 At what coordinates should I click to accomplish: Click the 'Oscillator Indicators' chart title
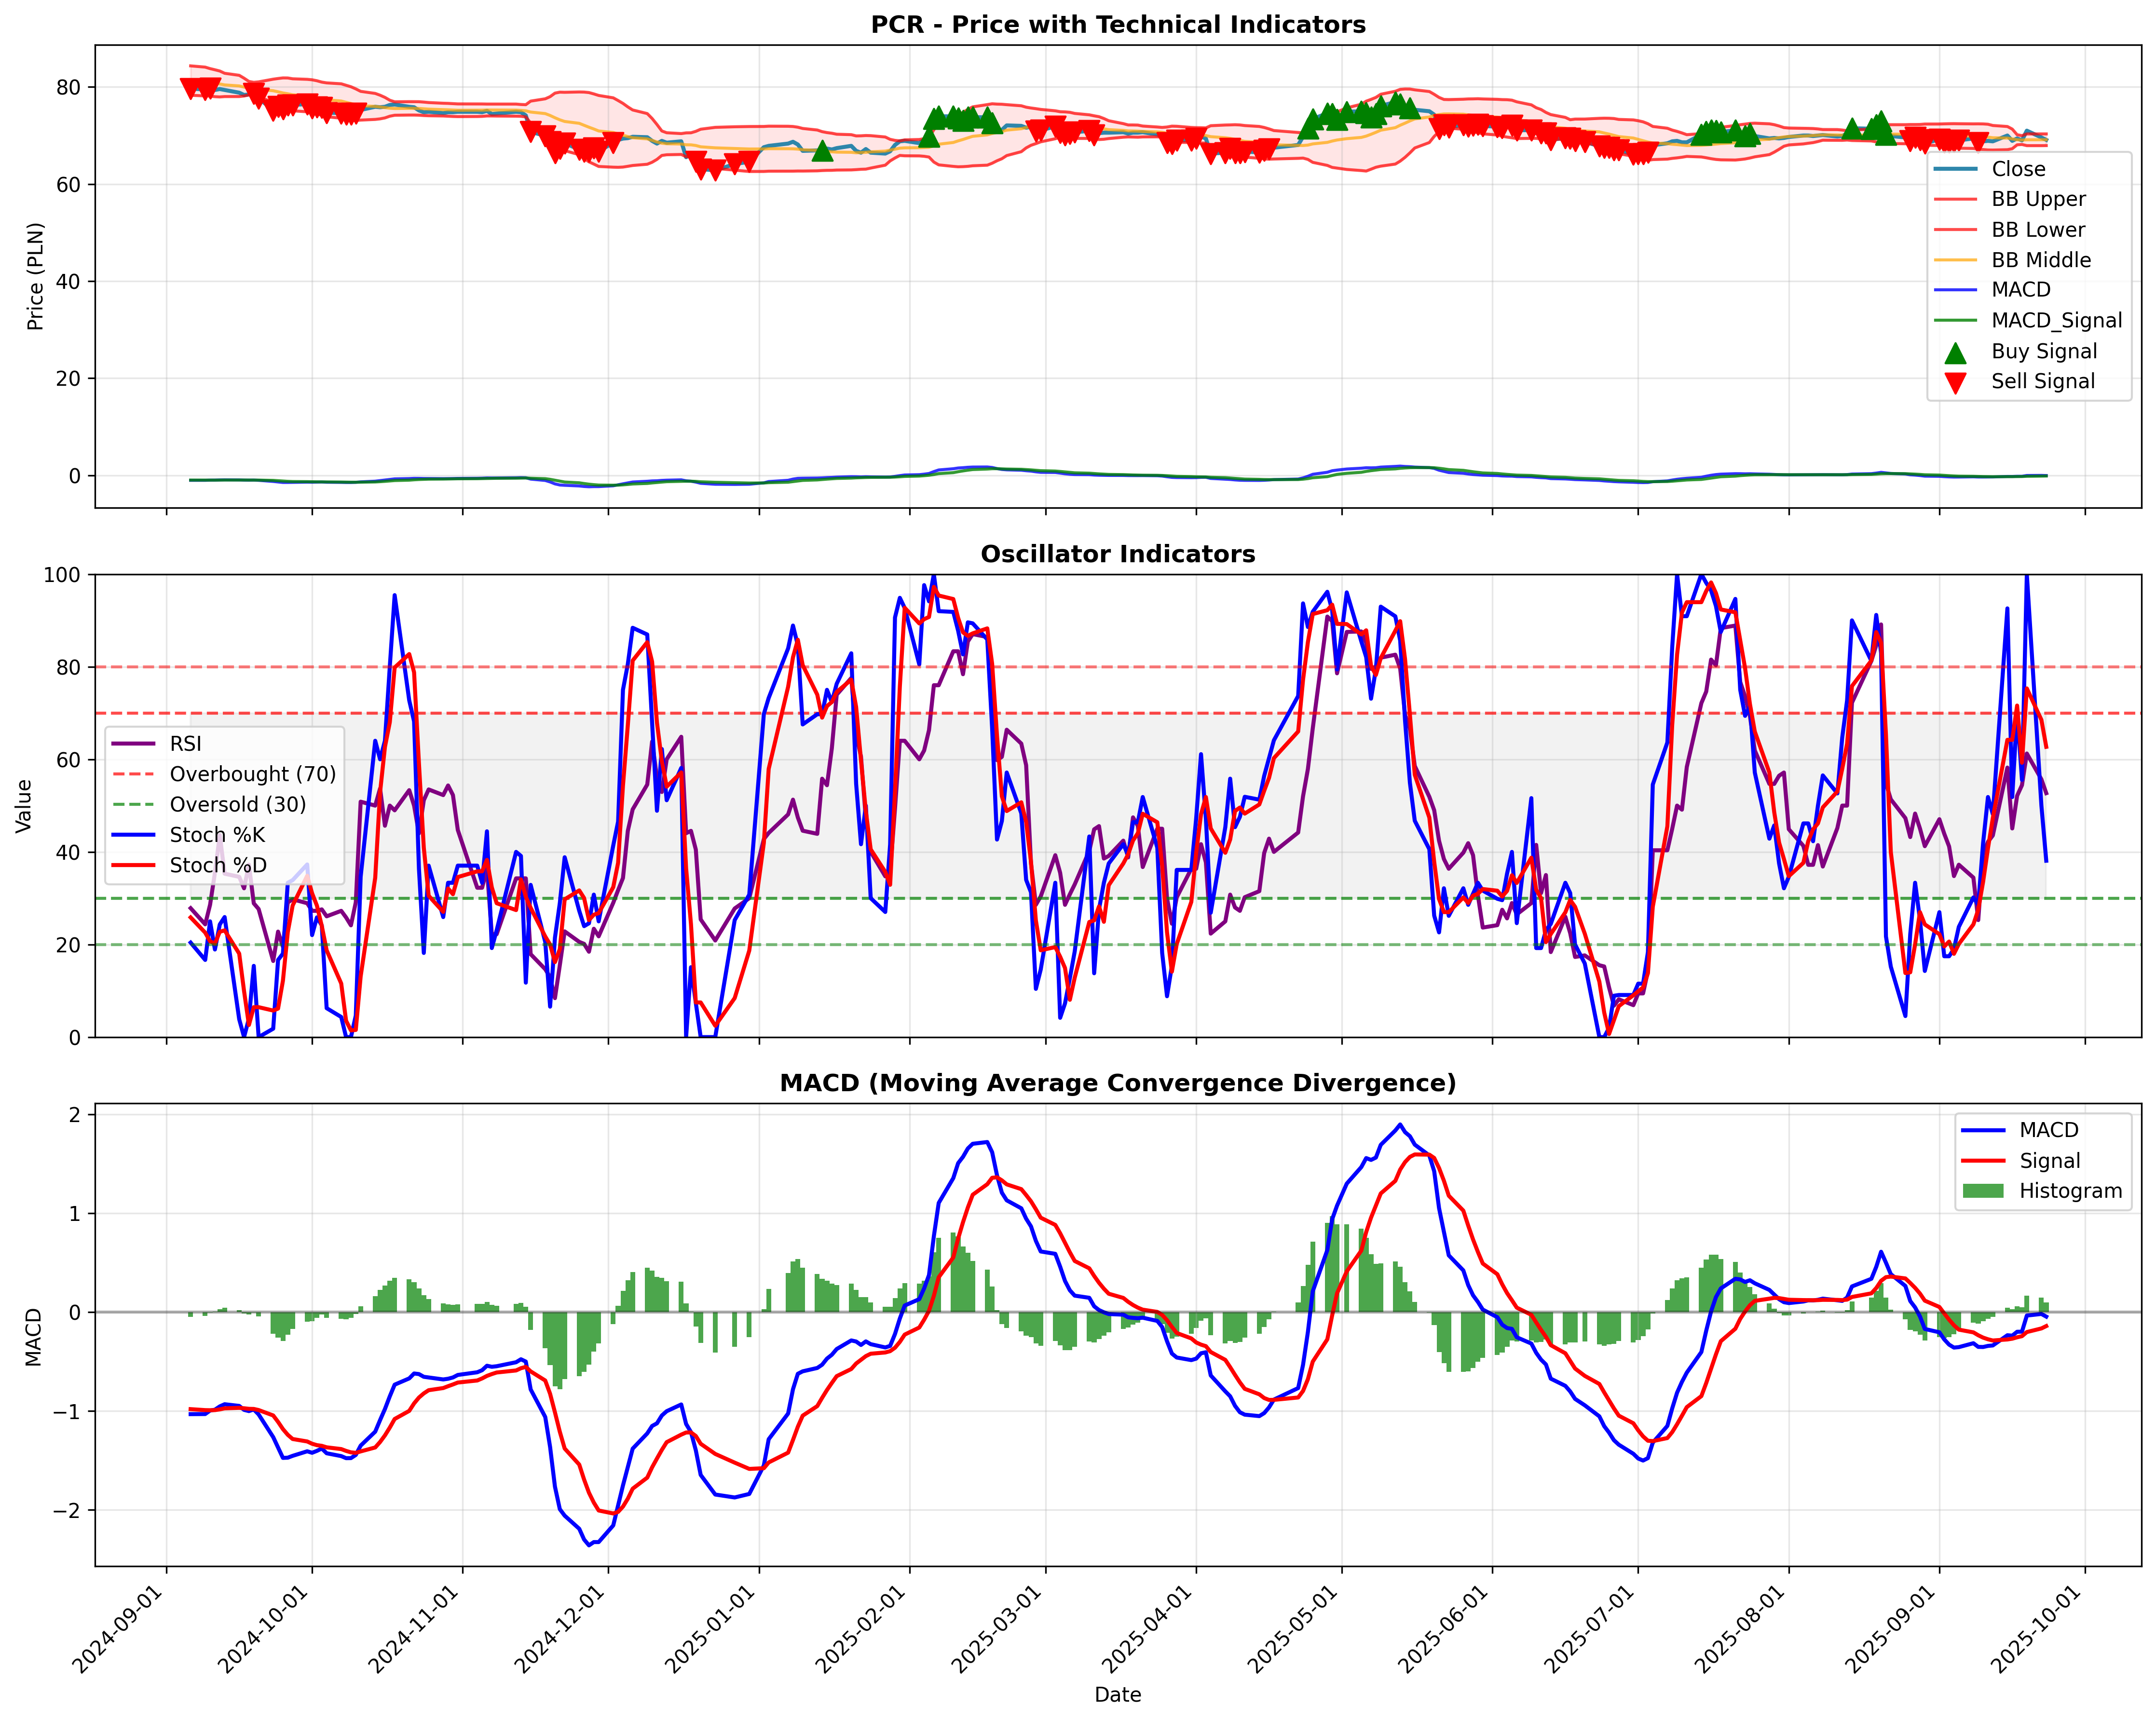(x=1117, y=554)
